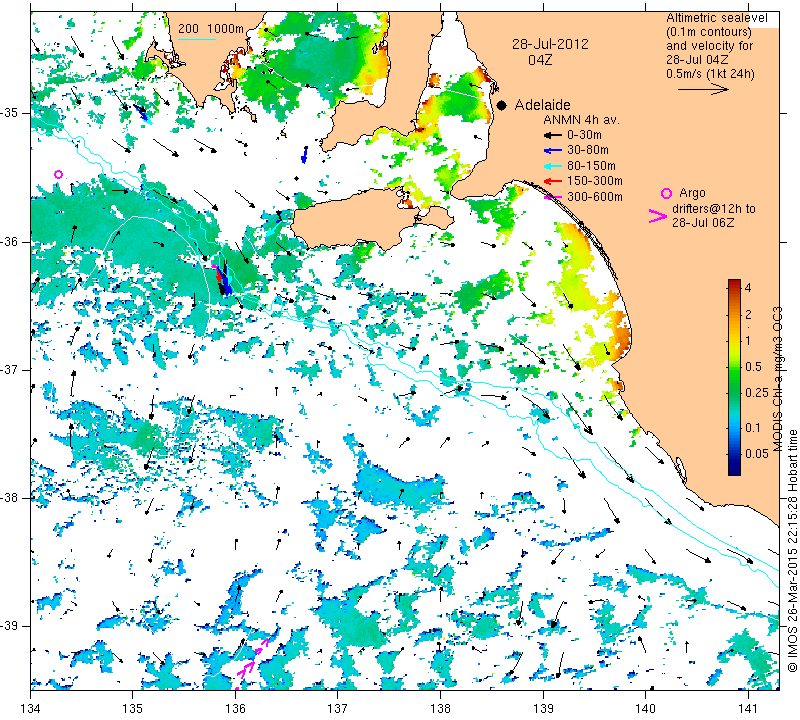Image resolution: width=800 pixels, height=720 pixels.
Task: Click the IMOS copyright timestamp text
Action: (792, 550)
